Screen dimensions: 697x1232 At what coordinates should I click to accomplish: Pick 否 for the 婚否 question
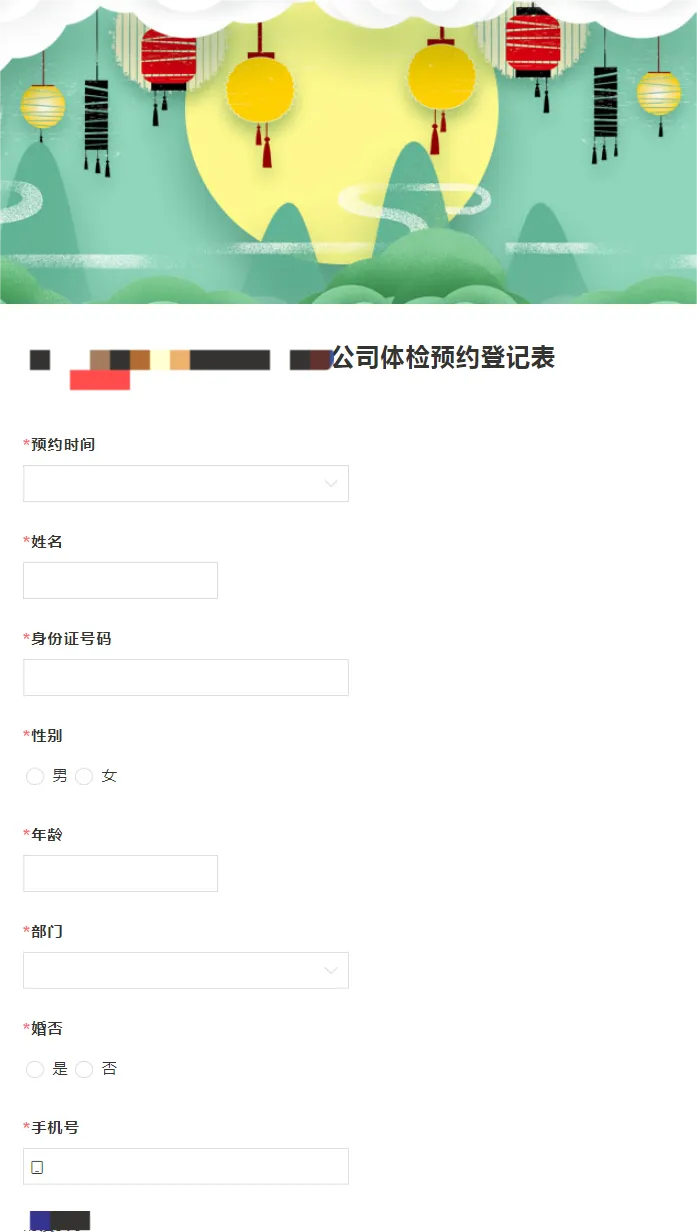click(x=85, y=1070)
